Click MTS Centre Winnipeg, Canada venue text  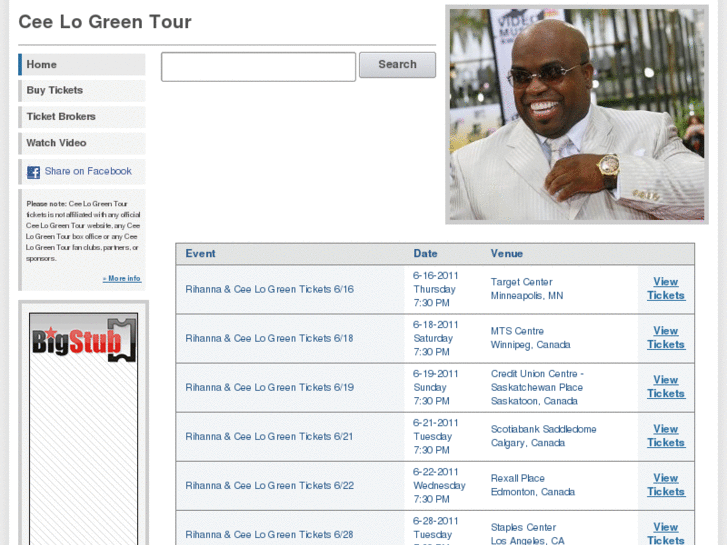point(530,338)
